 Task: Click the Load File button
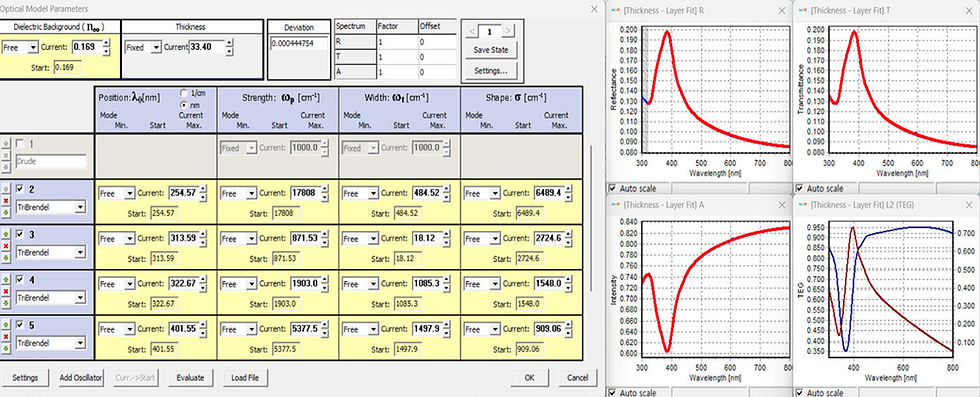[x=245, y=378]
